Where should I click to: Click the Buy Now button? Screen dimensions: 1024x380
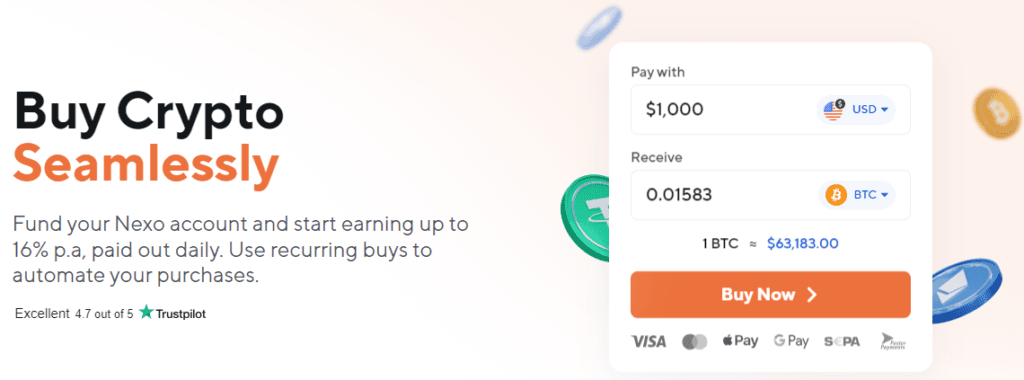click(x=771, y=294)
